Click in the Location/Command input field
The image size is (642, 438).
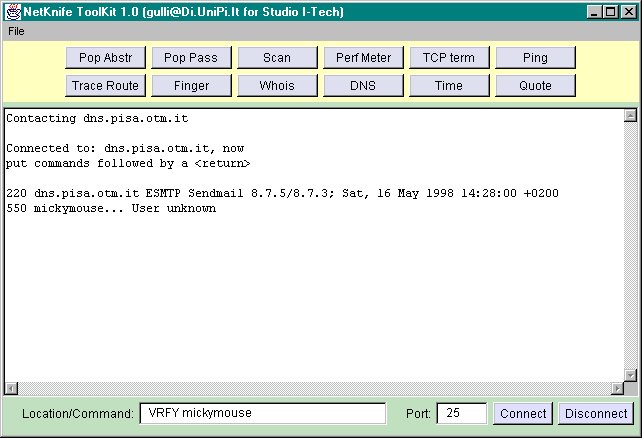[263, 413]
